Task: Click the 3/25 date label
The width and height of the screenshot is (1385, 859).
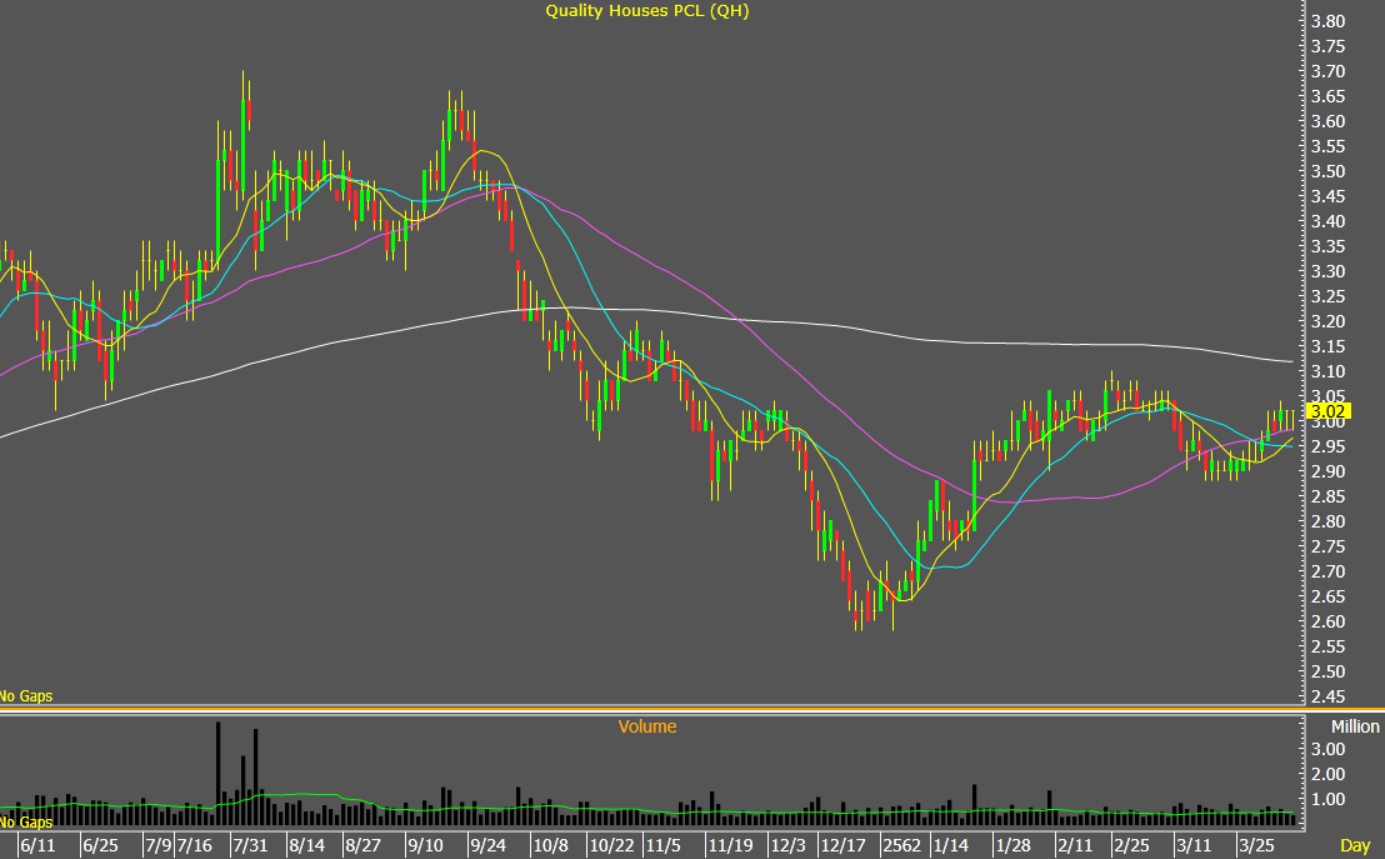Action: click(x=1255, y=846)
